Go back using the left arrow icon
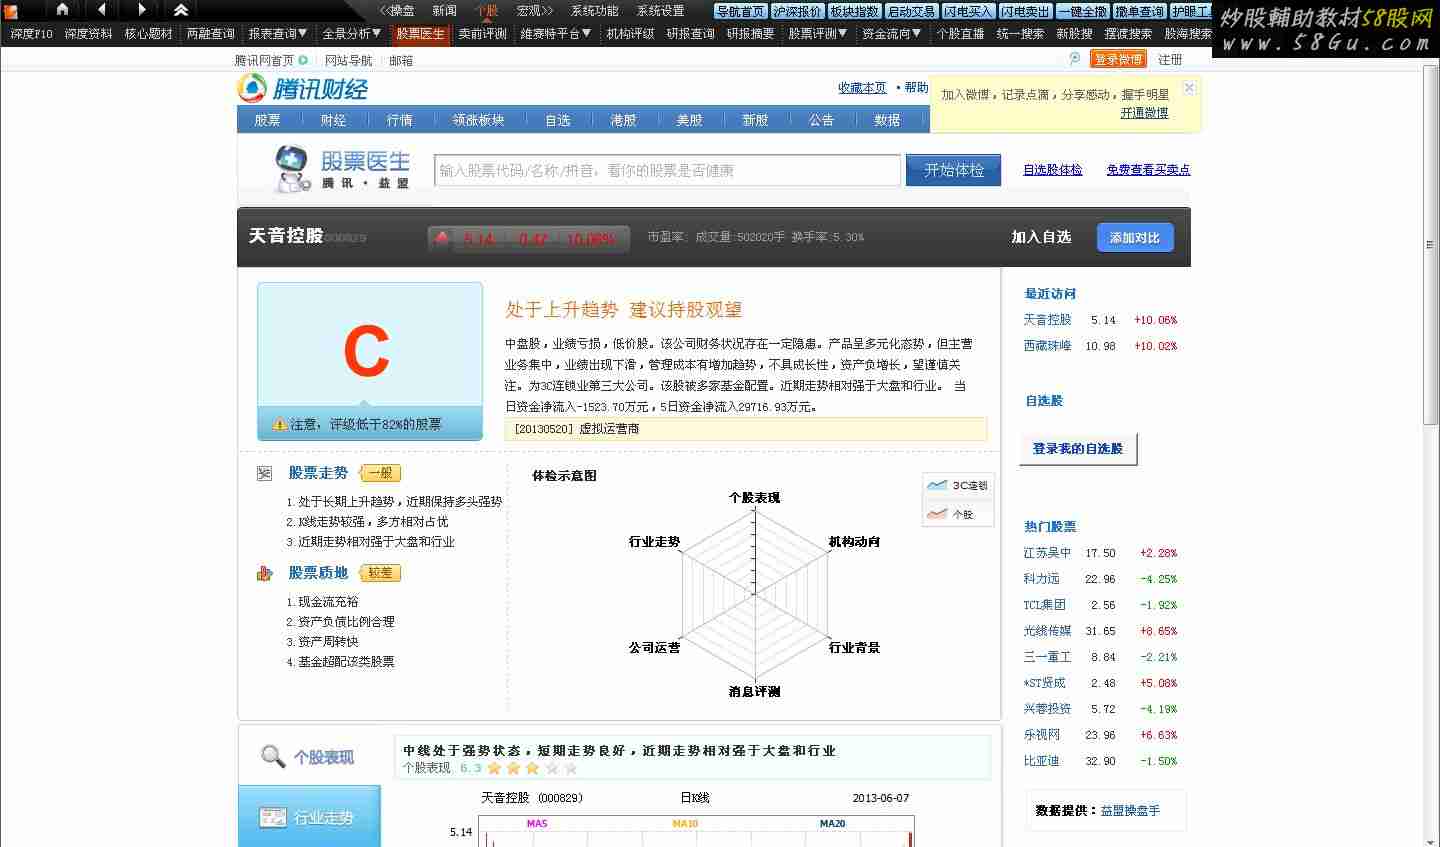This screenshot has height=847, width=1440. coord(101,9)
